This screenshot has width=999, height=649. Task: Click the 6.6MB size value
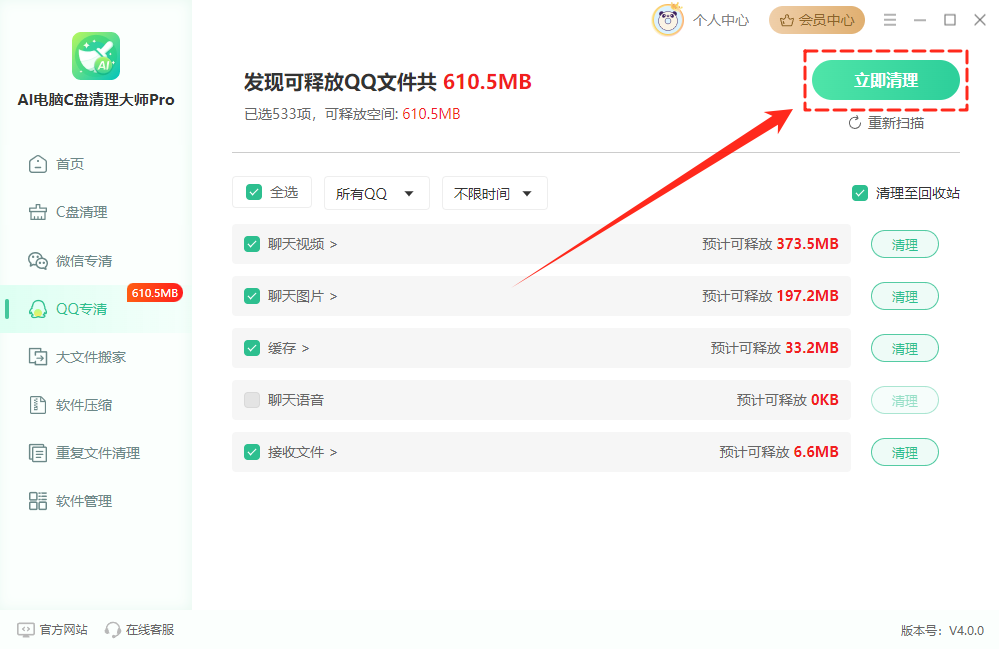816,452
